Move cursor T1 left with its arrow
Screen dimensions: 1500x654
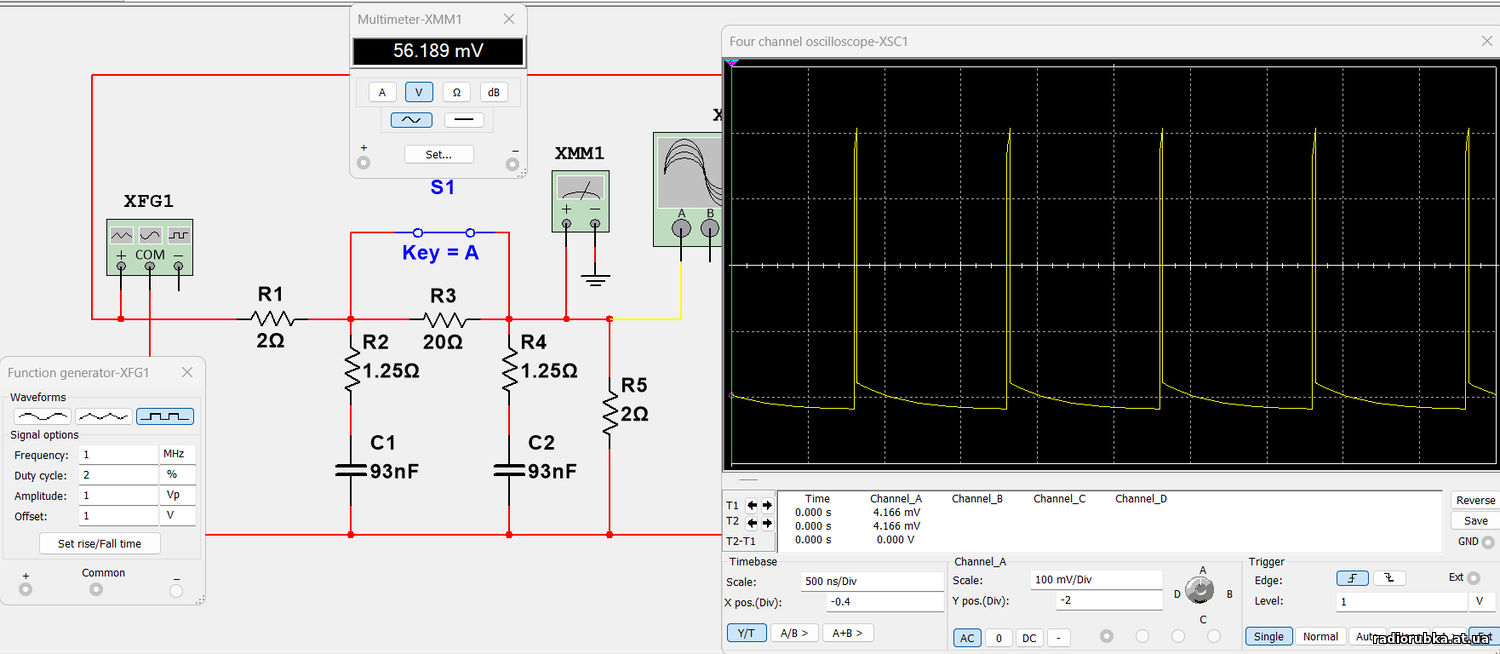click(x=753, y=505)
